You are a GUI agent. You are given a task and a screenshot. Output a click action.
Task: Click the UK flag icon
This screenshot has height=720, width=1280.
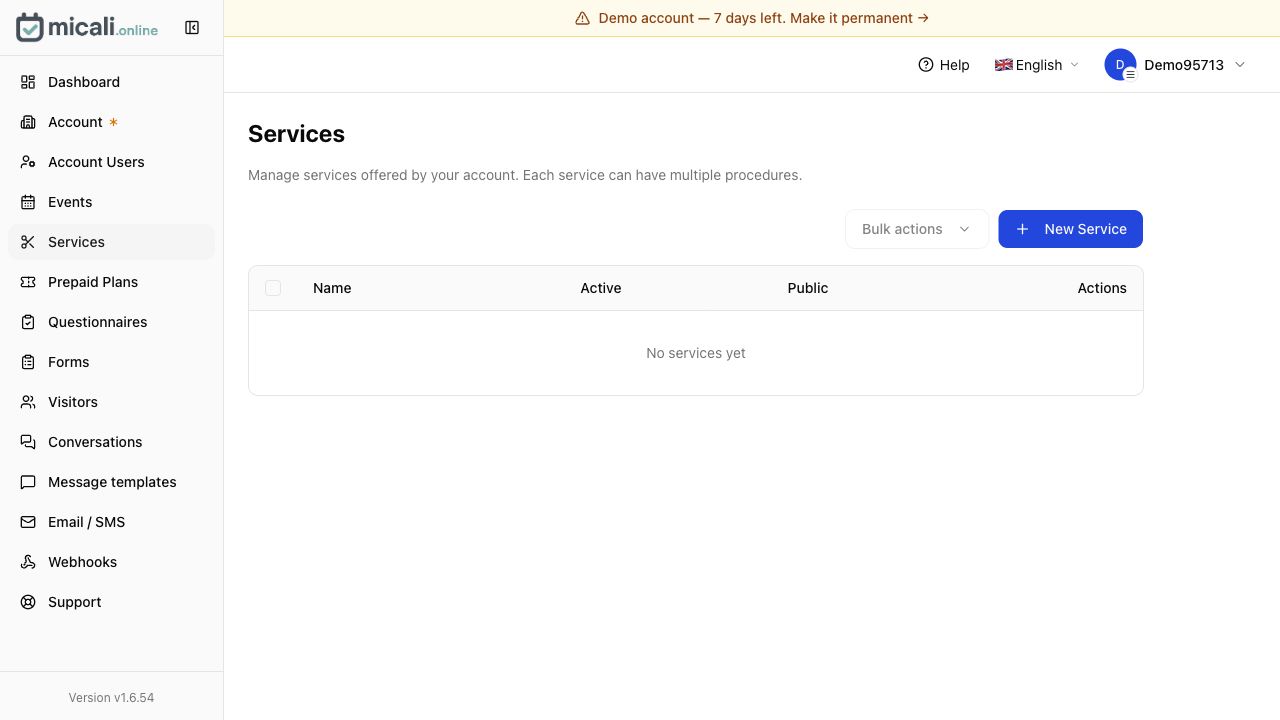[x=1004, y=64]
